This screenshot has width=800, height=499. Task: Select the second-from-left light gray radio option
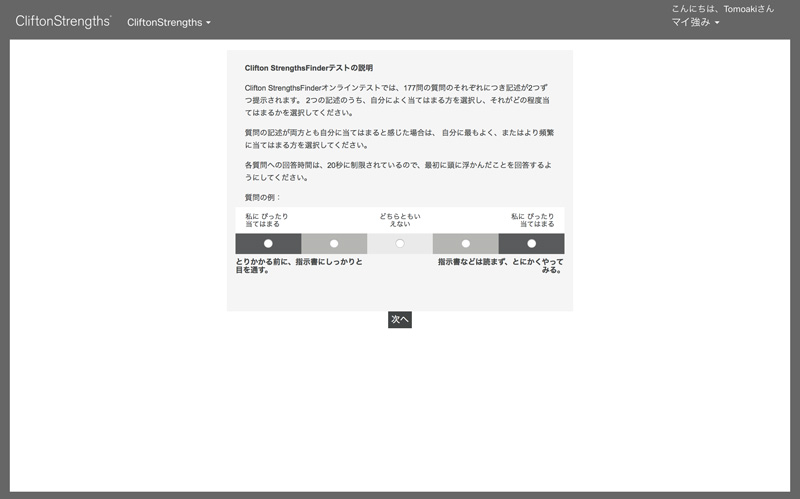coord(334,243)
